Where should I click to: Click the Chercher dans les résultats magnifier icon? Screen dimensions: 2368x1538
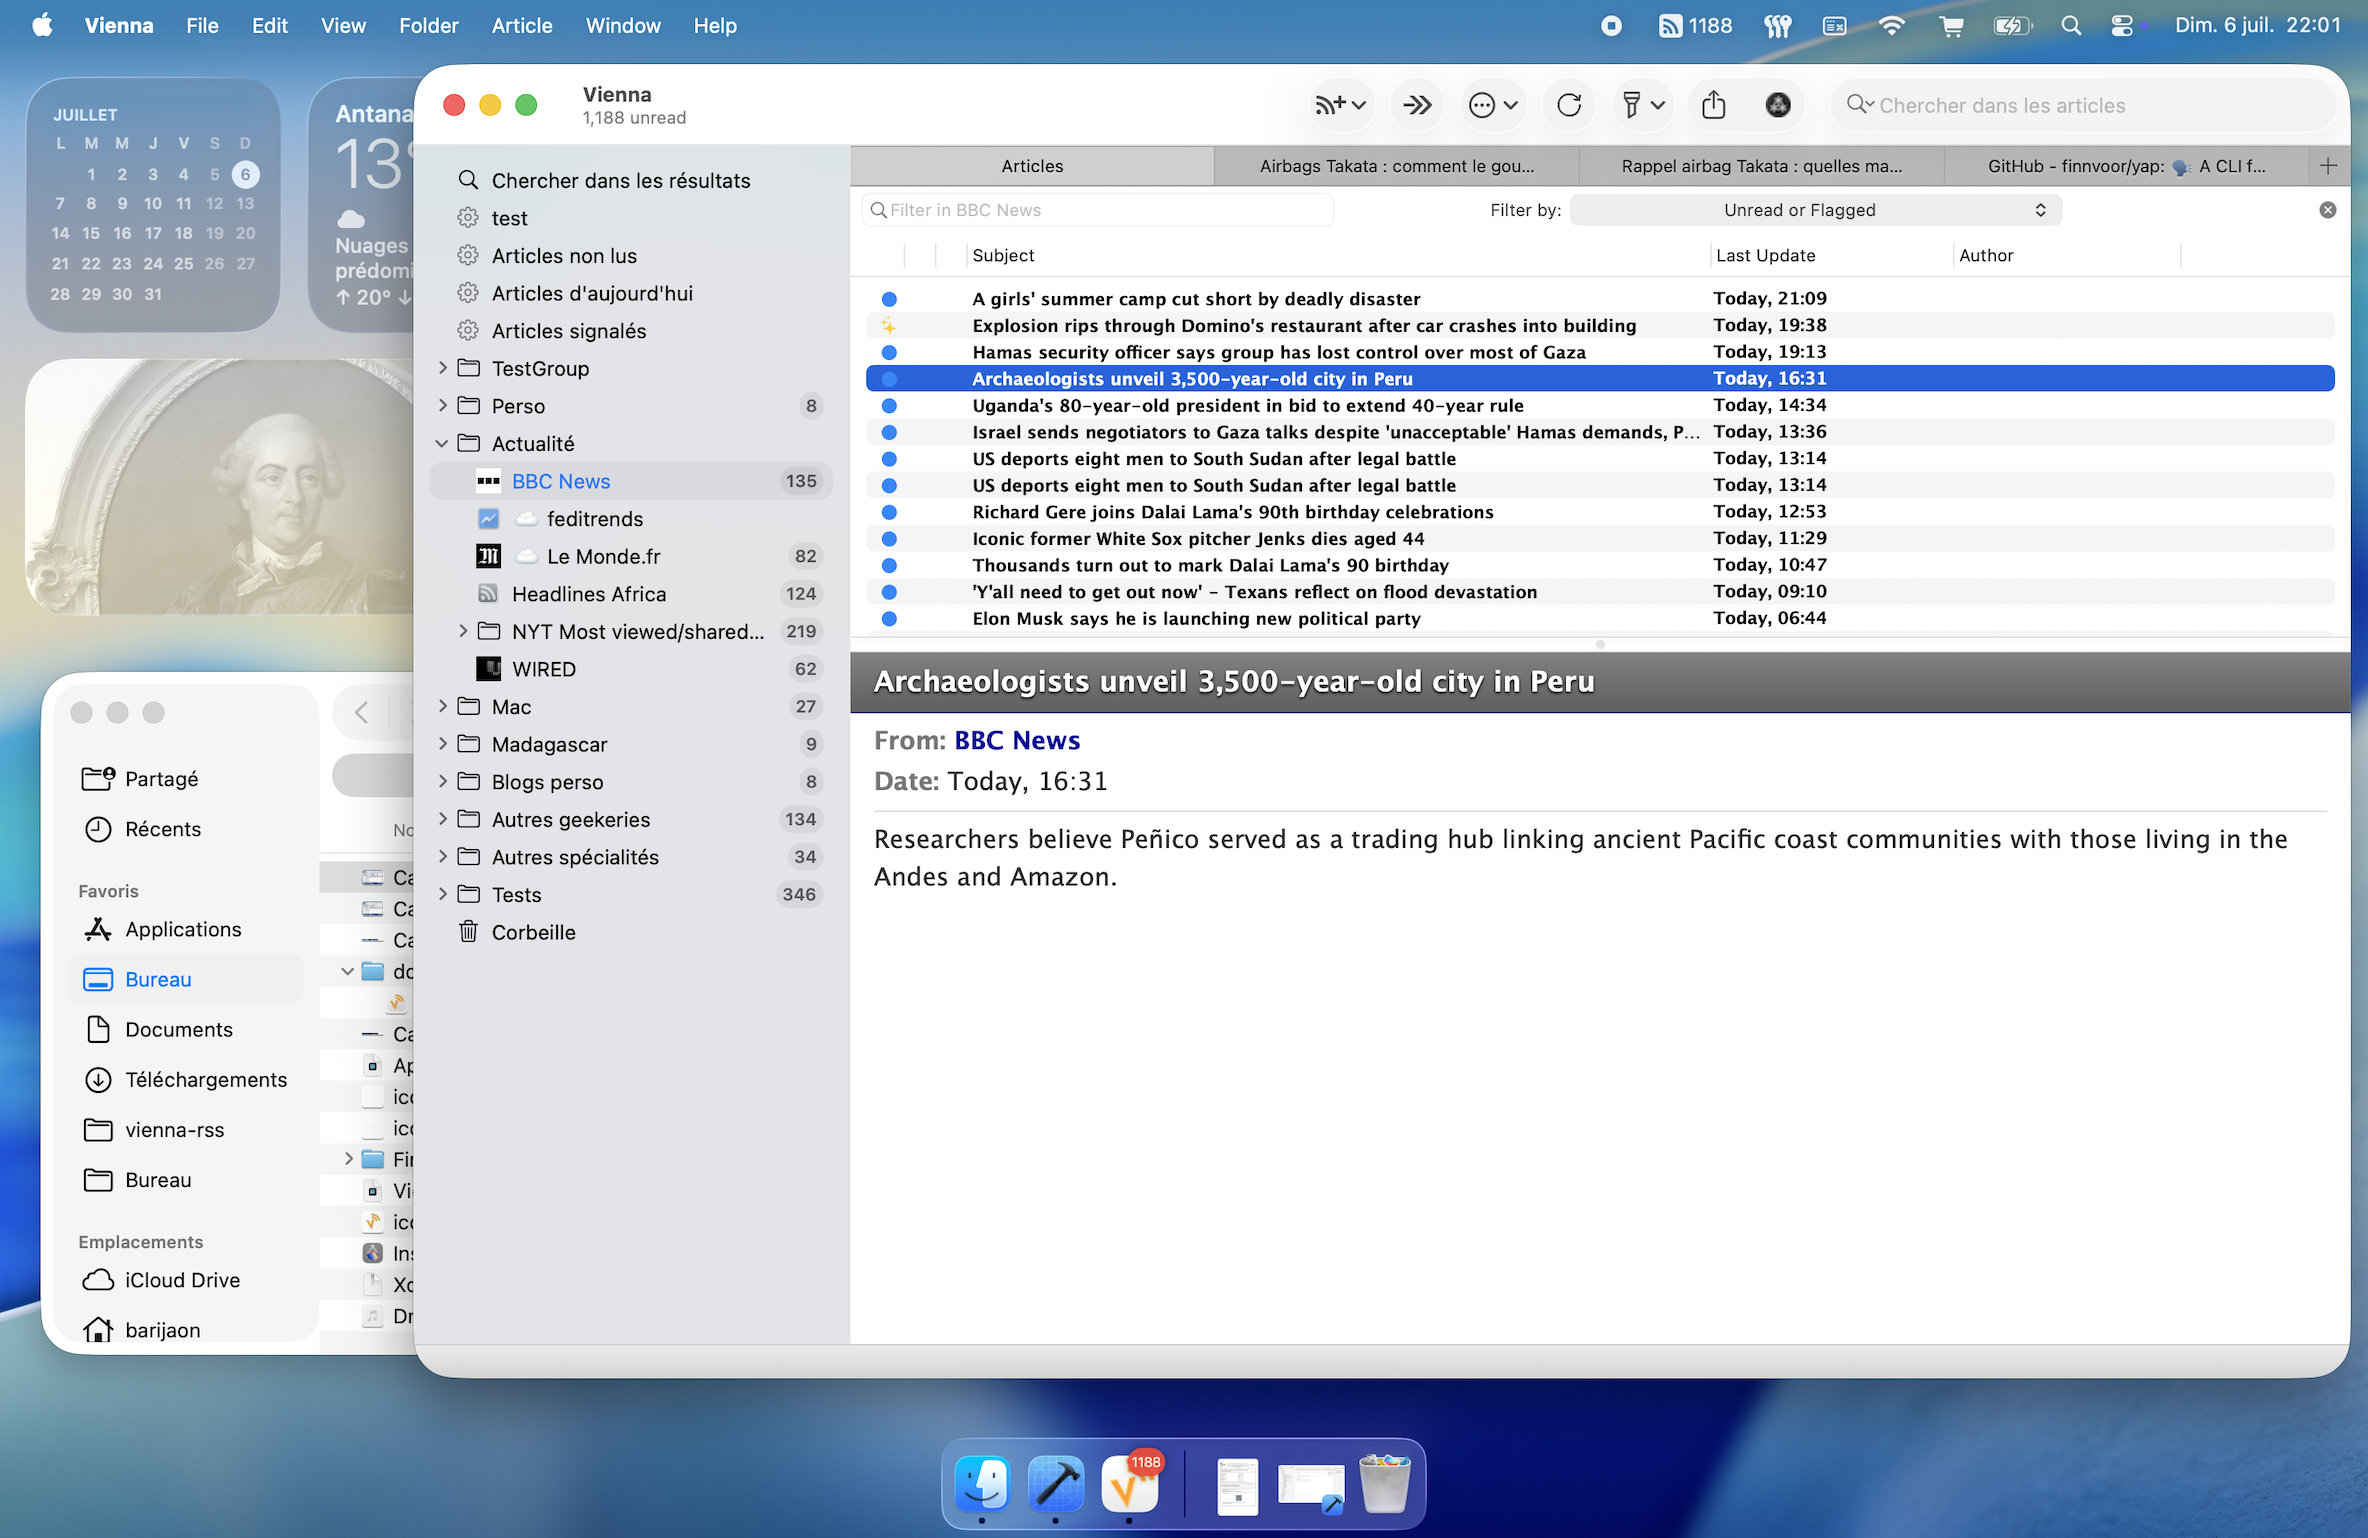click(x=468, y=180)
